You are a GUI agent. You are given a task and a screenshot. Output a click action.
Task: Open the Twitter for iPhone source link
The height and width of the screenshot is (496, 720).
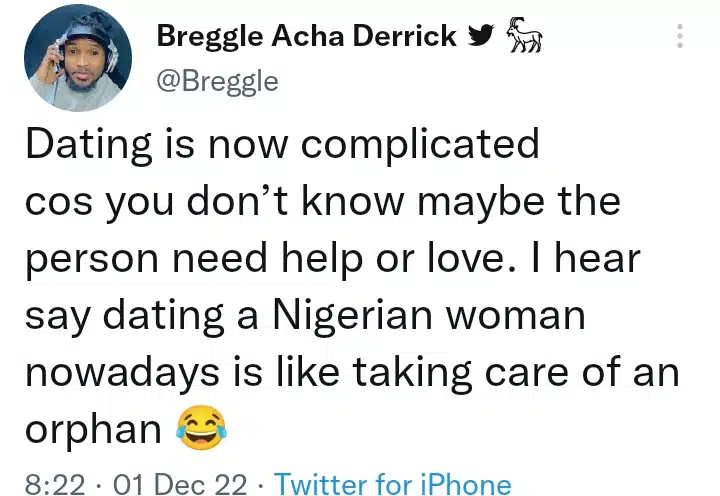click(393, 484)
